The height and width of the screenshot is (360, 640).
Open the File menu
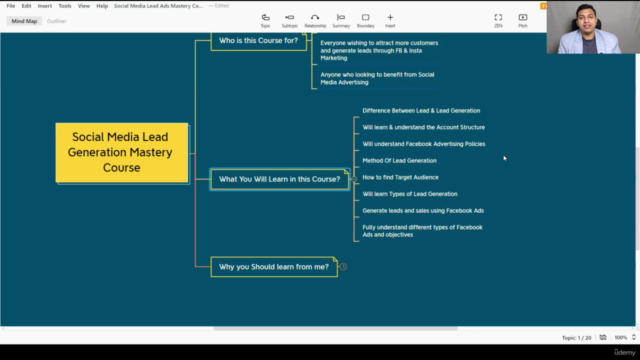[11, 6]
